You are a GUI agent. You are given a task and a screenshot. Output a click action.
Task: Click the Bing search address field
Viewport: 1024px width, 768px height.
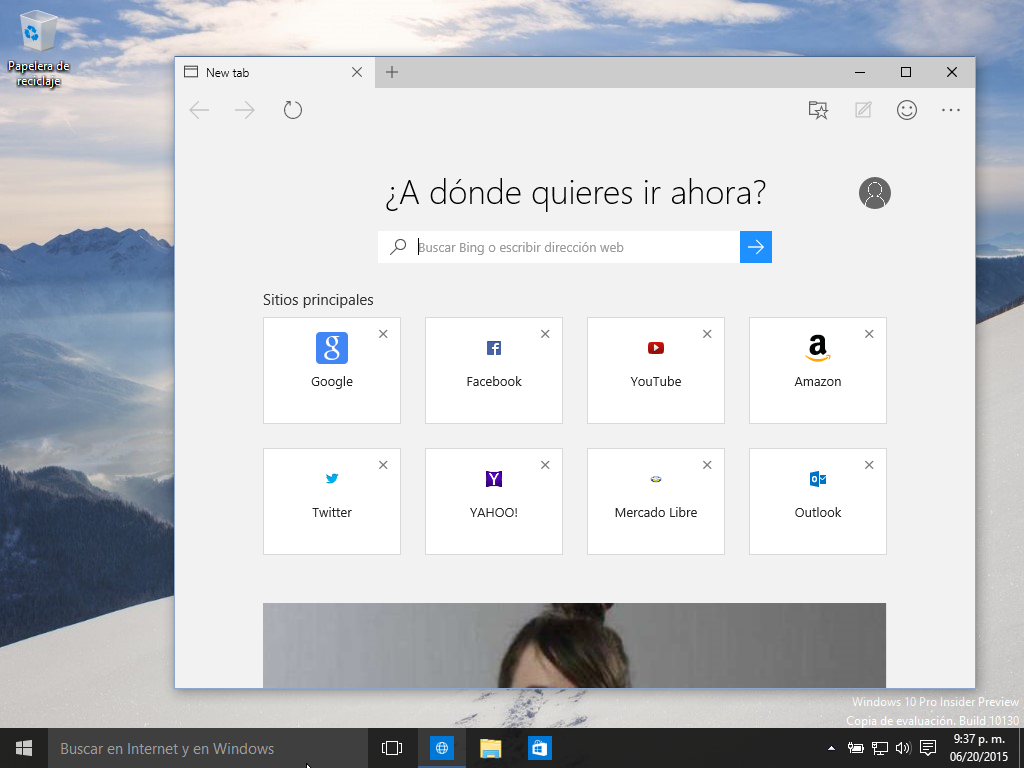pyautogui.click(x=575, y=247)
